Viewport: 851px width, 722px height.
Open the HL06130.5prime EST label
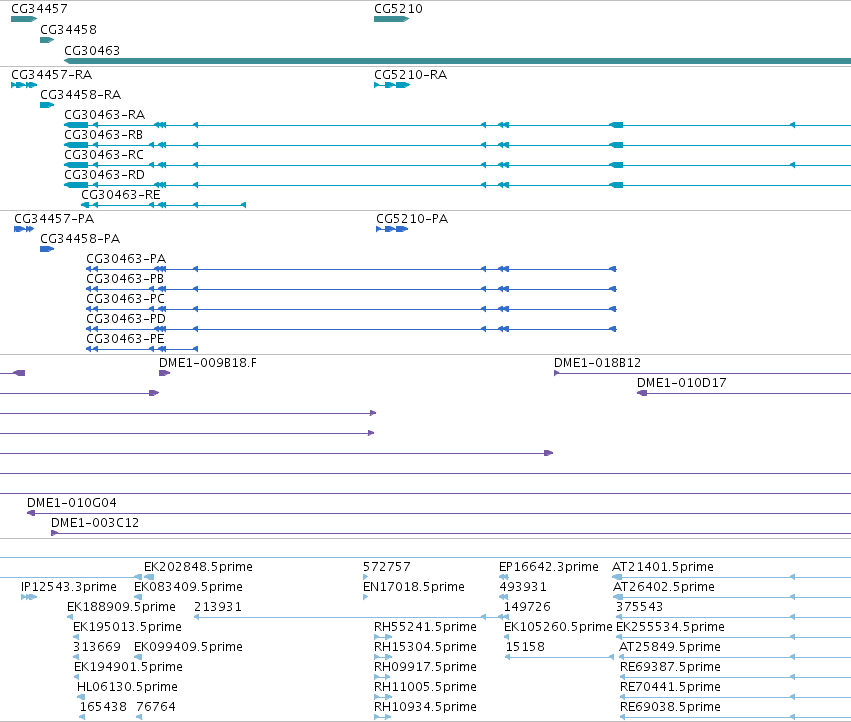click(x=128, y=687)
